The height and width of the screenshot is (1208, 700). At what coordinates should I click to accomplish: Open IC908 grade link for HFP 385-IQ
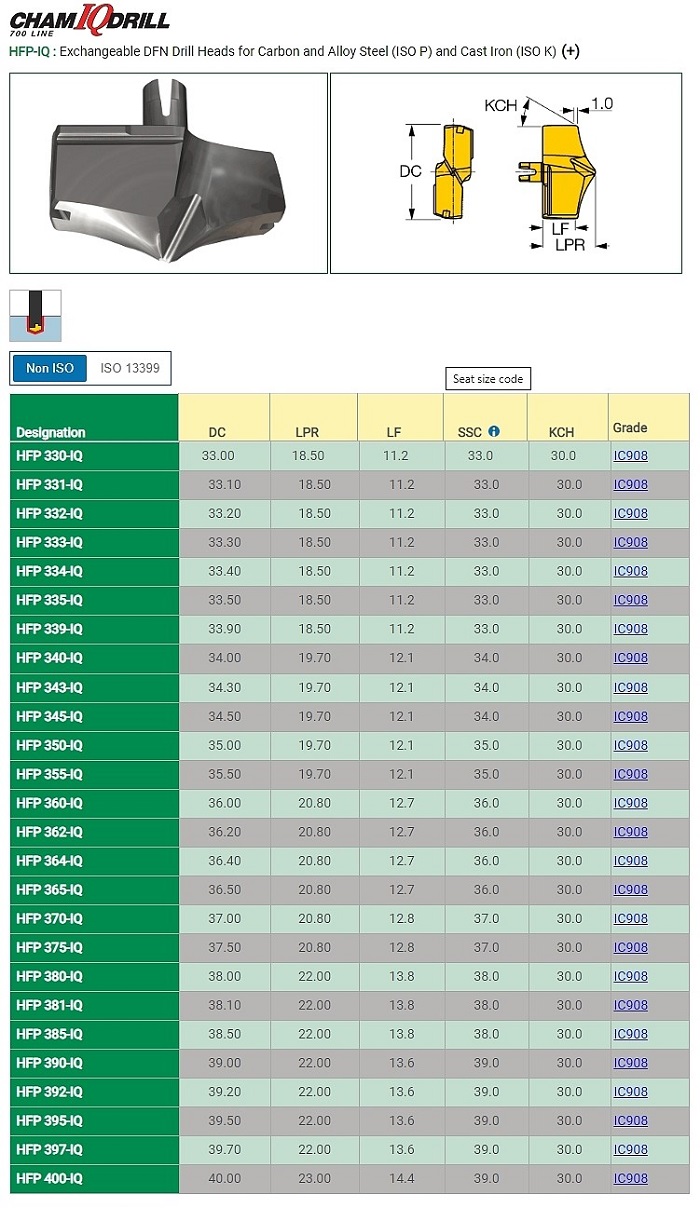coord(631,1034)
